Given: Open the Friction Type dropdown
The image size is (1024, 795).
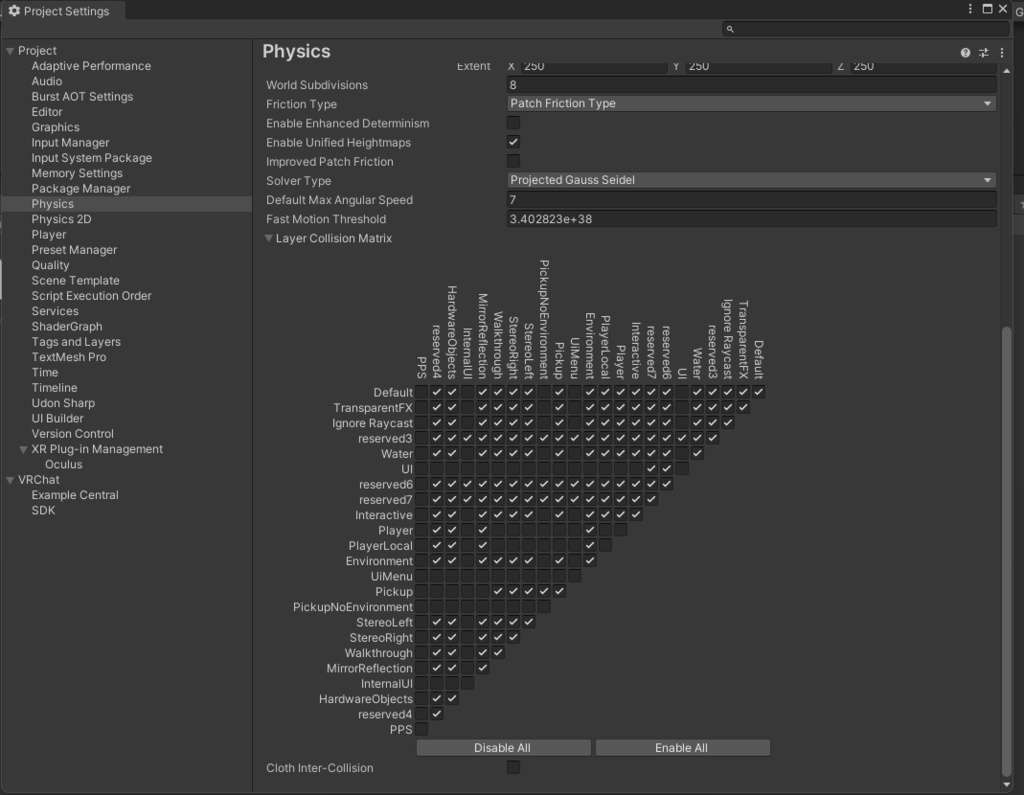Looking at the screenshot, I should click(752, 103).
